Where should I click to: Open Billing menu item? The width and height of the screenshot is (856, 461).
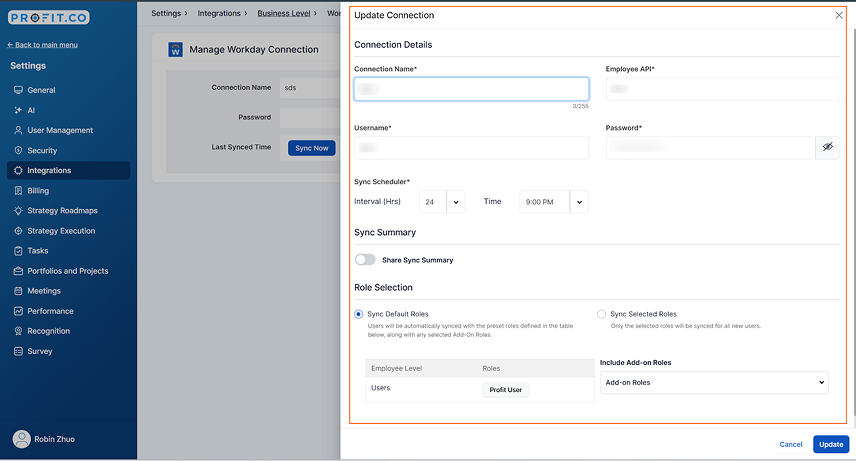point(69,191)
